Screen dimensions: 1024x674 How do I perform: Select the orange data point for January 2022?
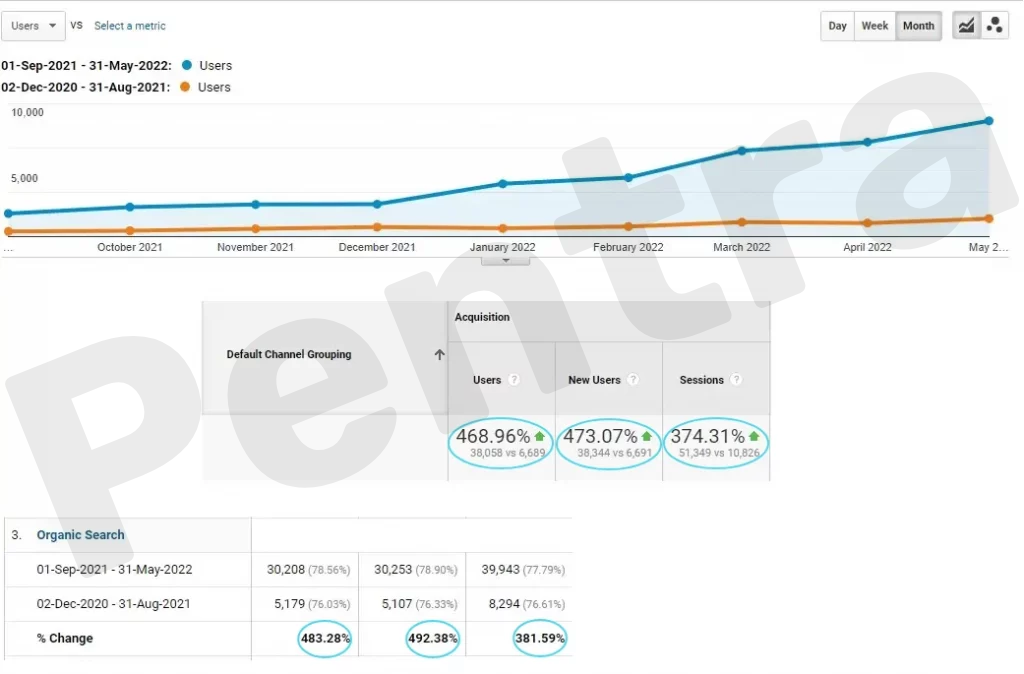(x=503, y=229)
